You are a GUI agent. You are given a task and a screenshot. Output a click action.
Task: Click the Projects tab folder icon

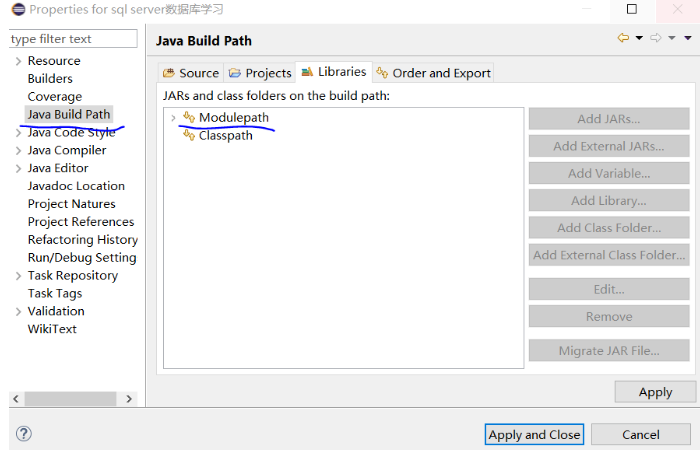tap(234, 73)
